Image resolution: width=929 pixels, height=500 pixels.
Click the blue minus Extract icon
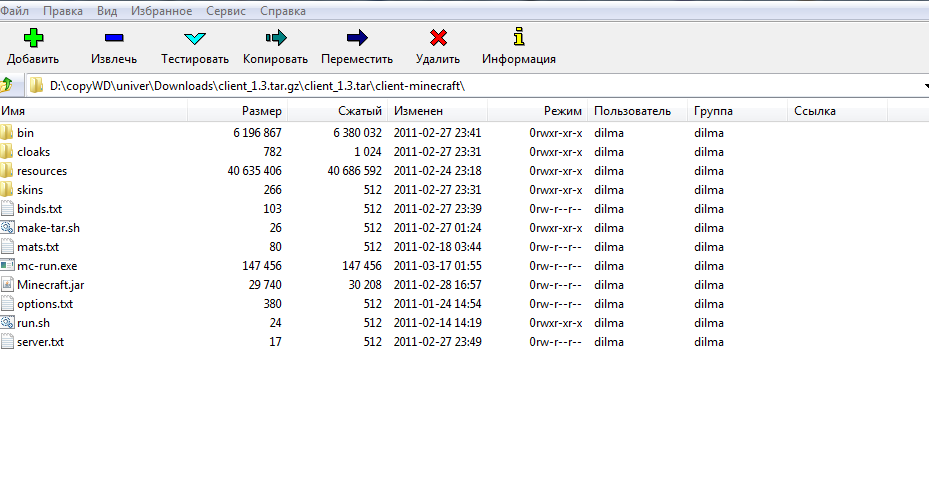click(114, 38)
